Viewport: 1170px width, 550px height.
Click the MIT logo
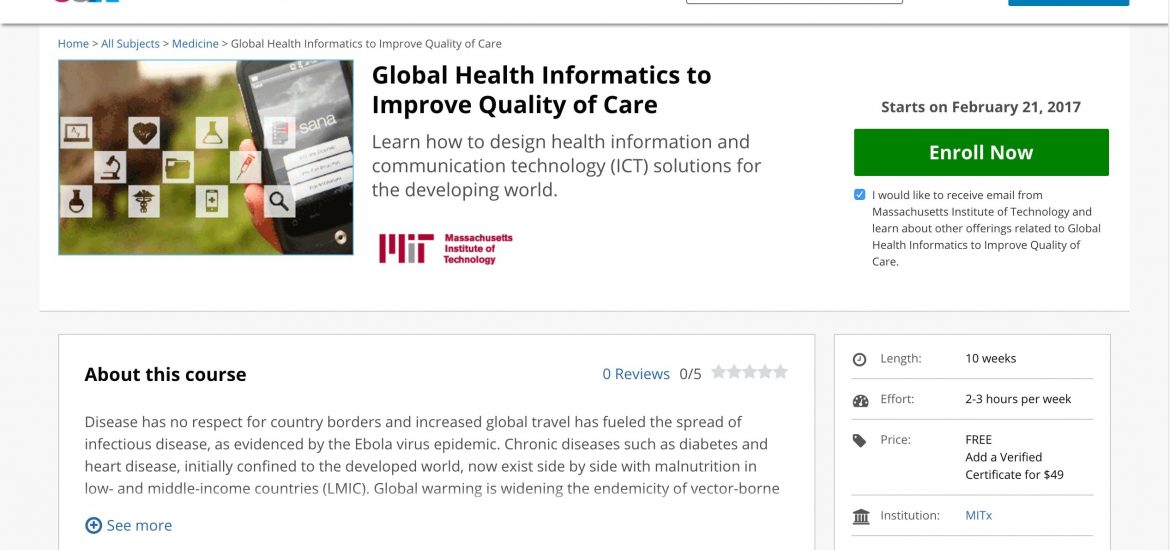(x=445, y=249)
